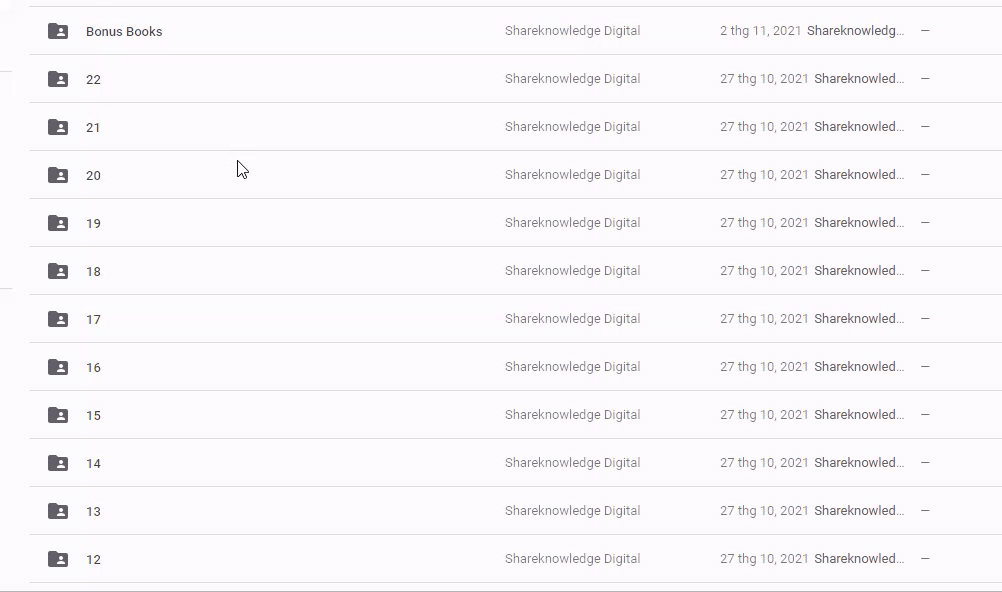Click the modified date of folder 17

[x=764, y=319]
